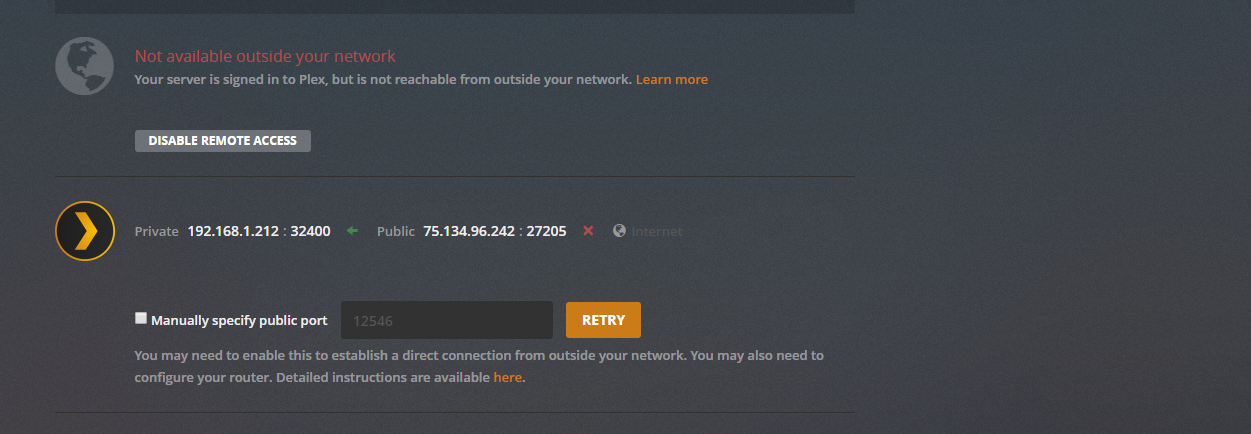The height and width of the screenshot is (434, 1251).
Task: Click the small gray Internet globe icon
Action: coord(619,231)
